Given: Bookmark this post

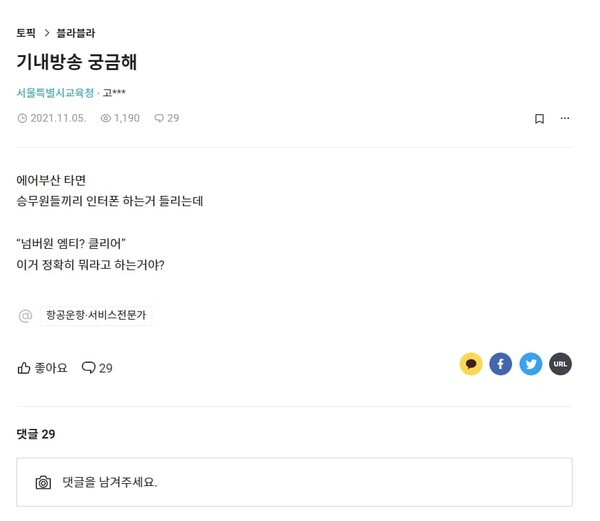Looking at the screenshot, I should tap(539, 119).
